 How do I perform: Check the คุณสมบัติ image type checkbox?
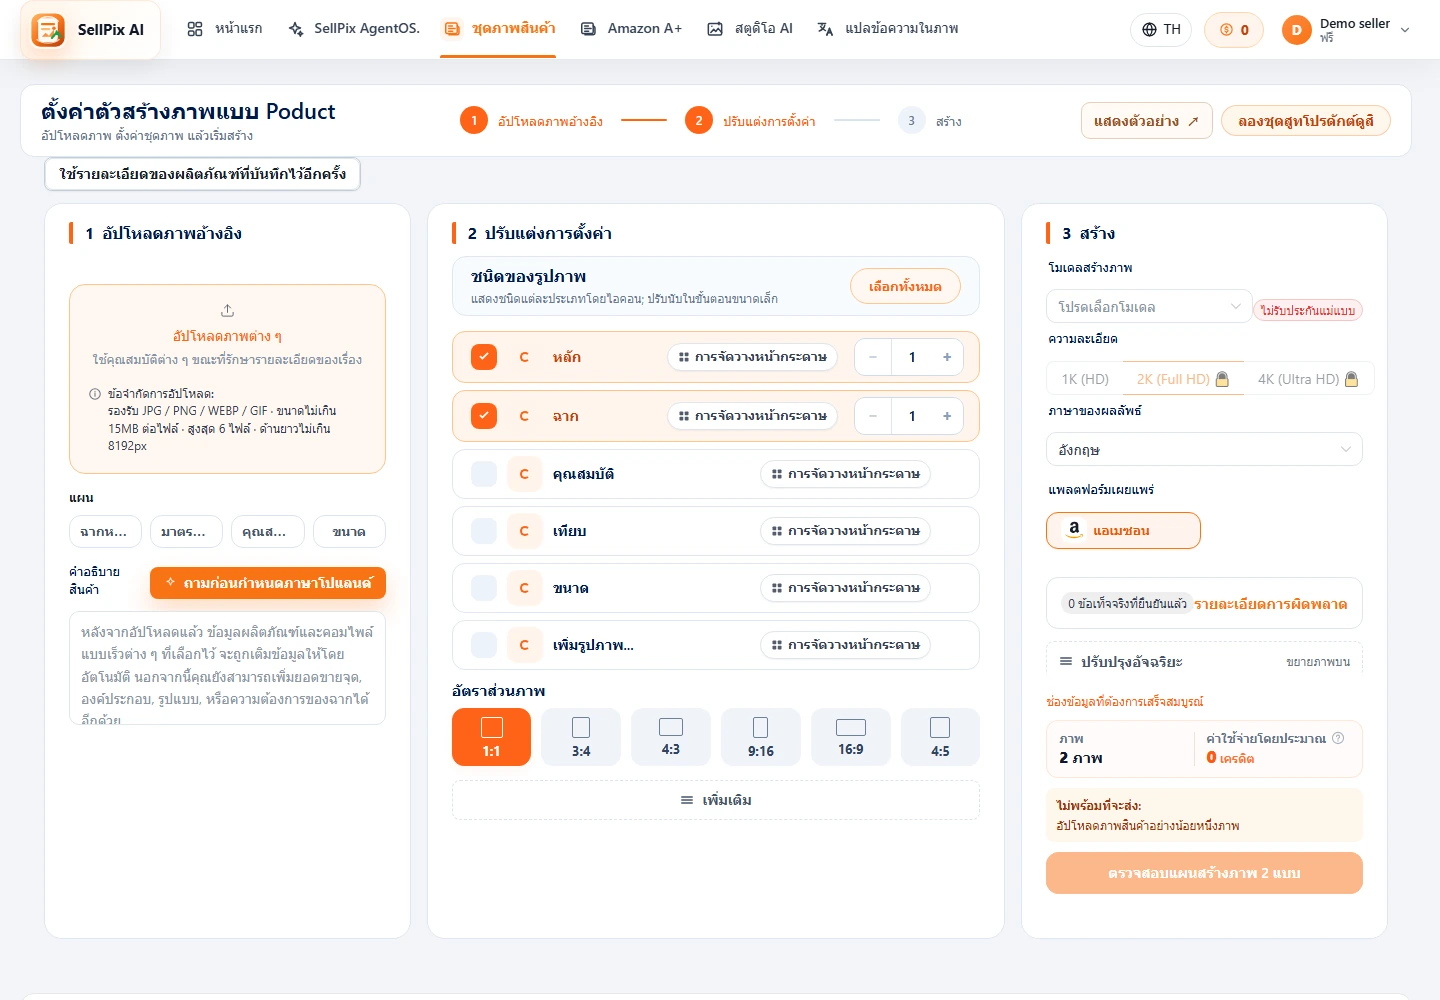484,474
